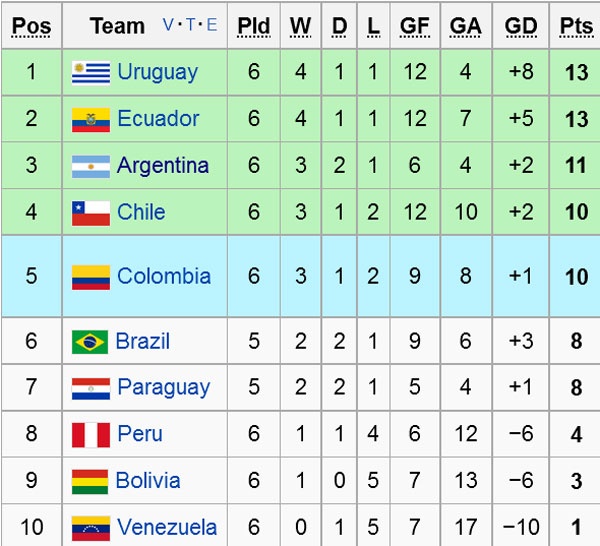Click the Uruguay flag icon
The image size is (600, 546).
coord(91,72)
